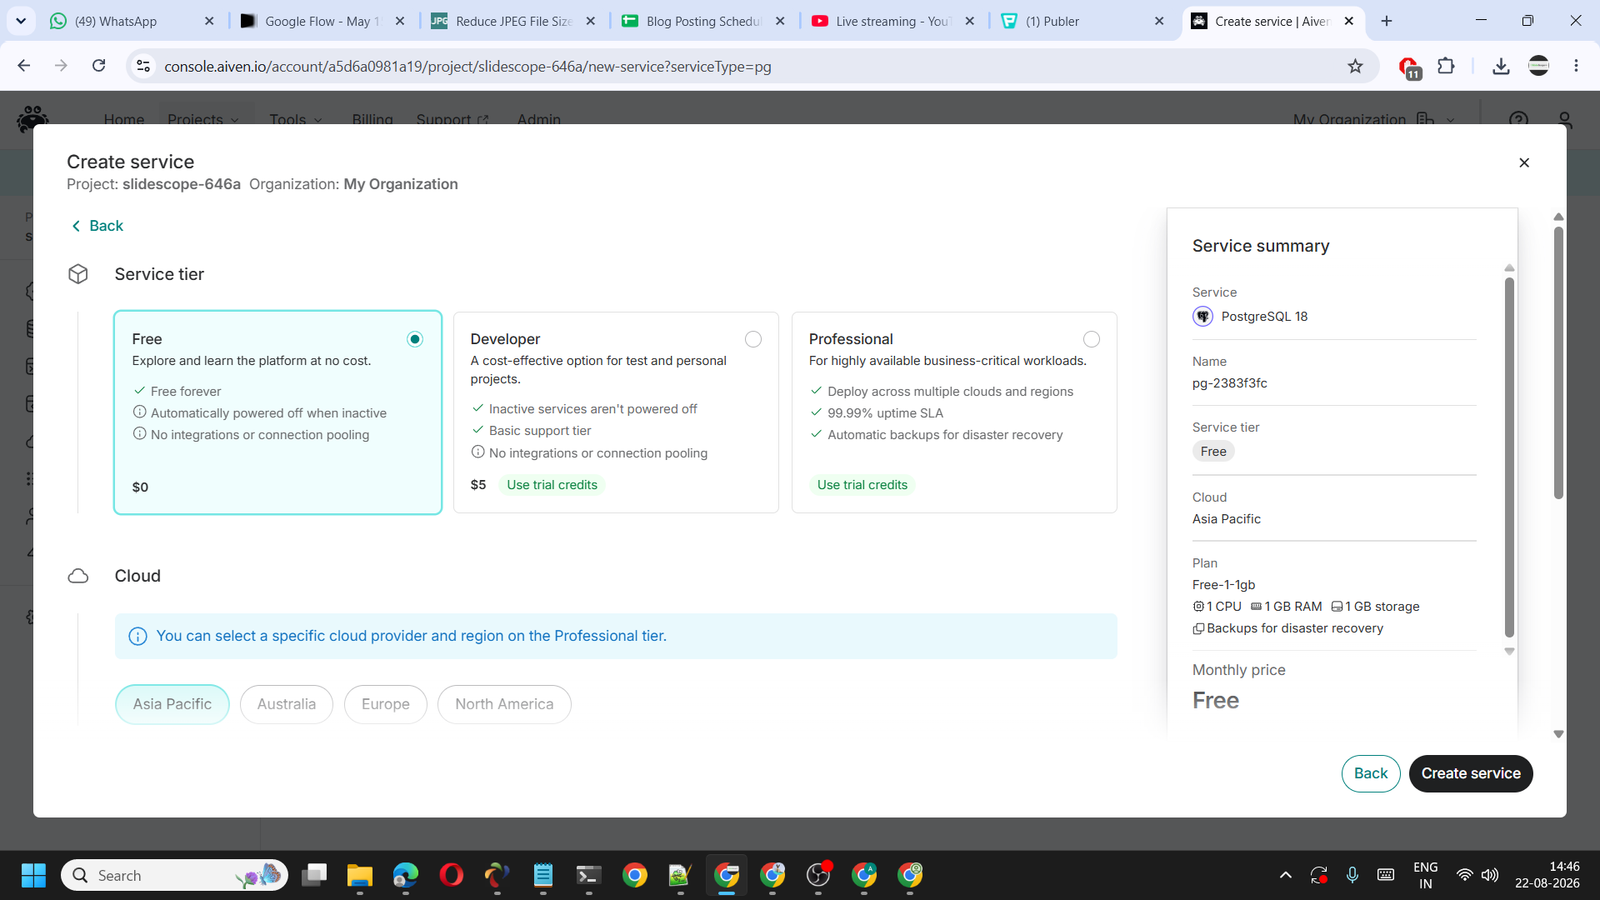Select the Developer service tier radio button
Viewport: 1600px width, 900px height.
753,339
